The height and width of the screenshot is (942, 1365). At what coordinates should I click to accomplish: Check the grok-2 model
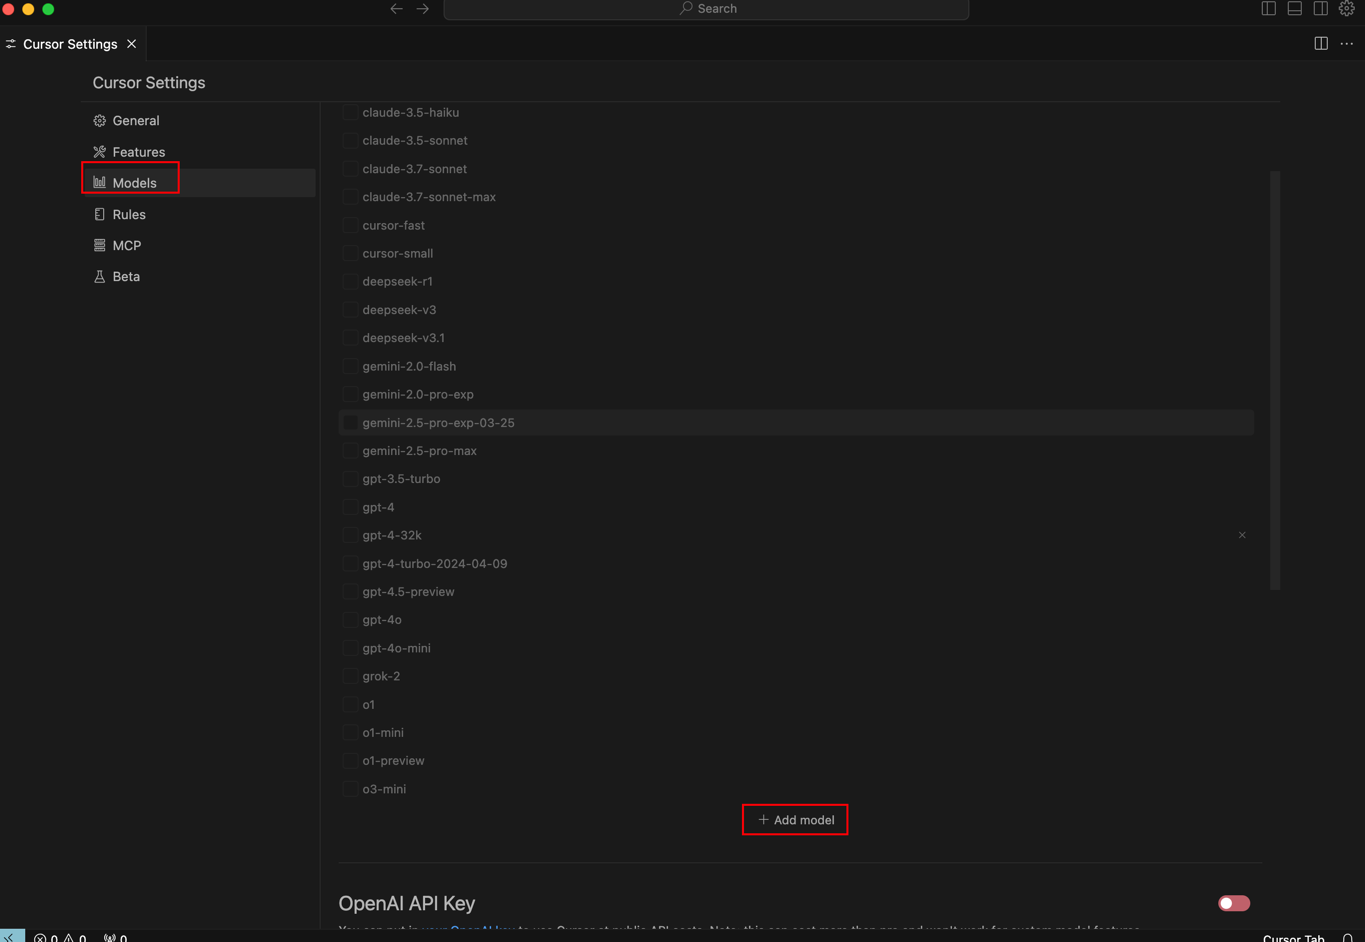[350, 677]
